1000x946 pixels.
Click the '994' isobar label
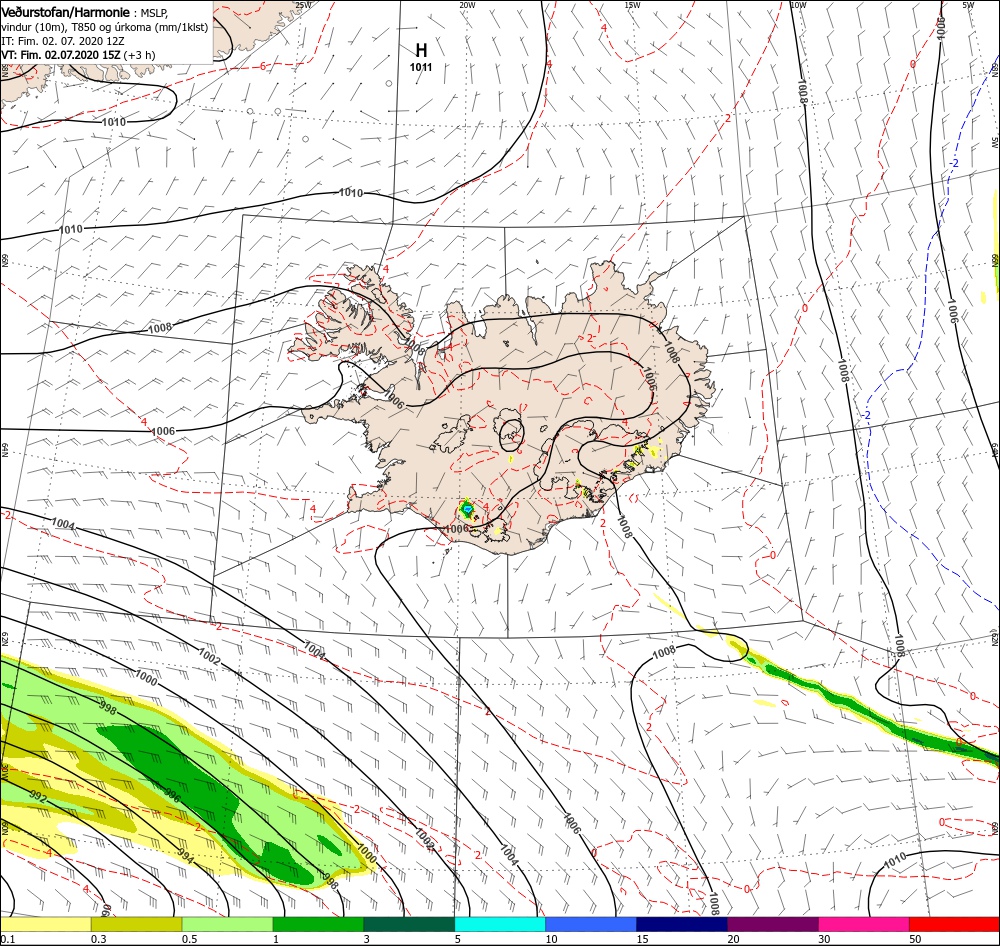[186, 854]
